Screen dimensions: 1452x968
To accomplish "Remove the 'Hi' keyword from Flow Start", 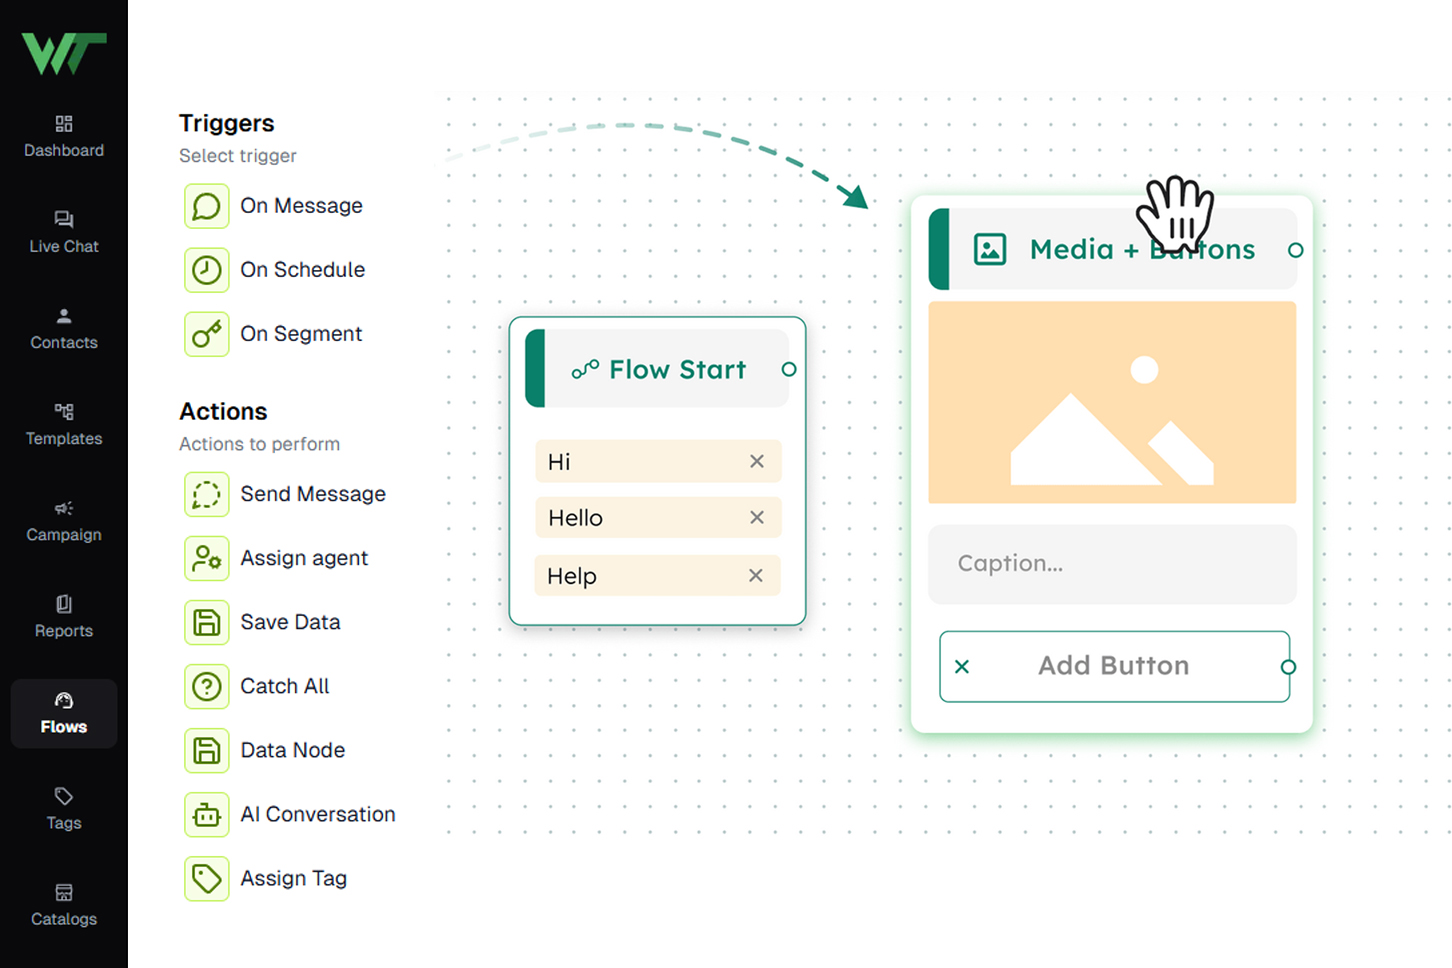I will (x=757, y=461).
